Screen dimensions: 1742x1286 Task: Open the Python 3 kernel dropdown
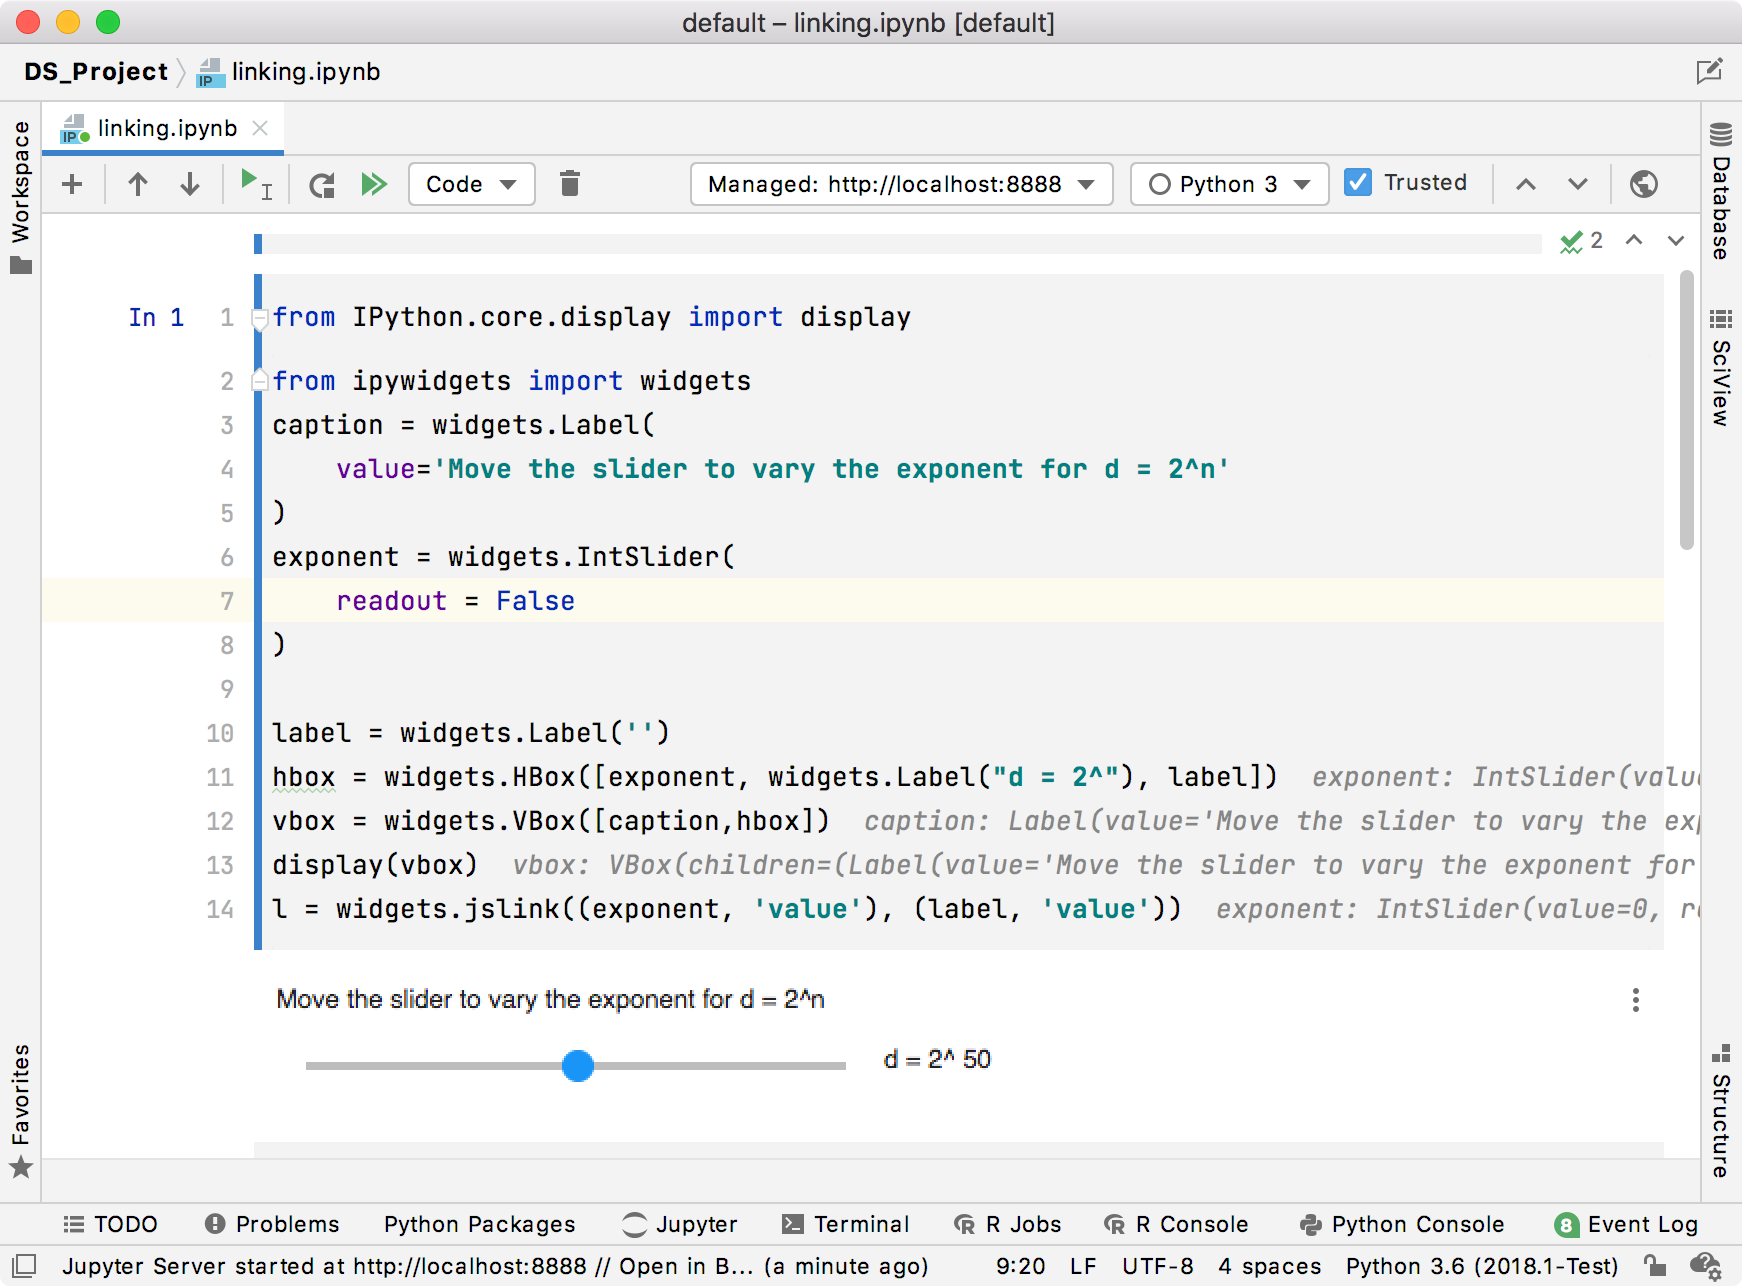point(1229,184)
